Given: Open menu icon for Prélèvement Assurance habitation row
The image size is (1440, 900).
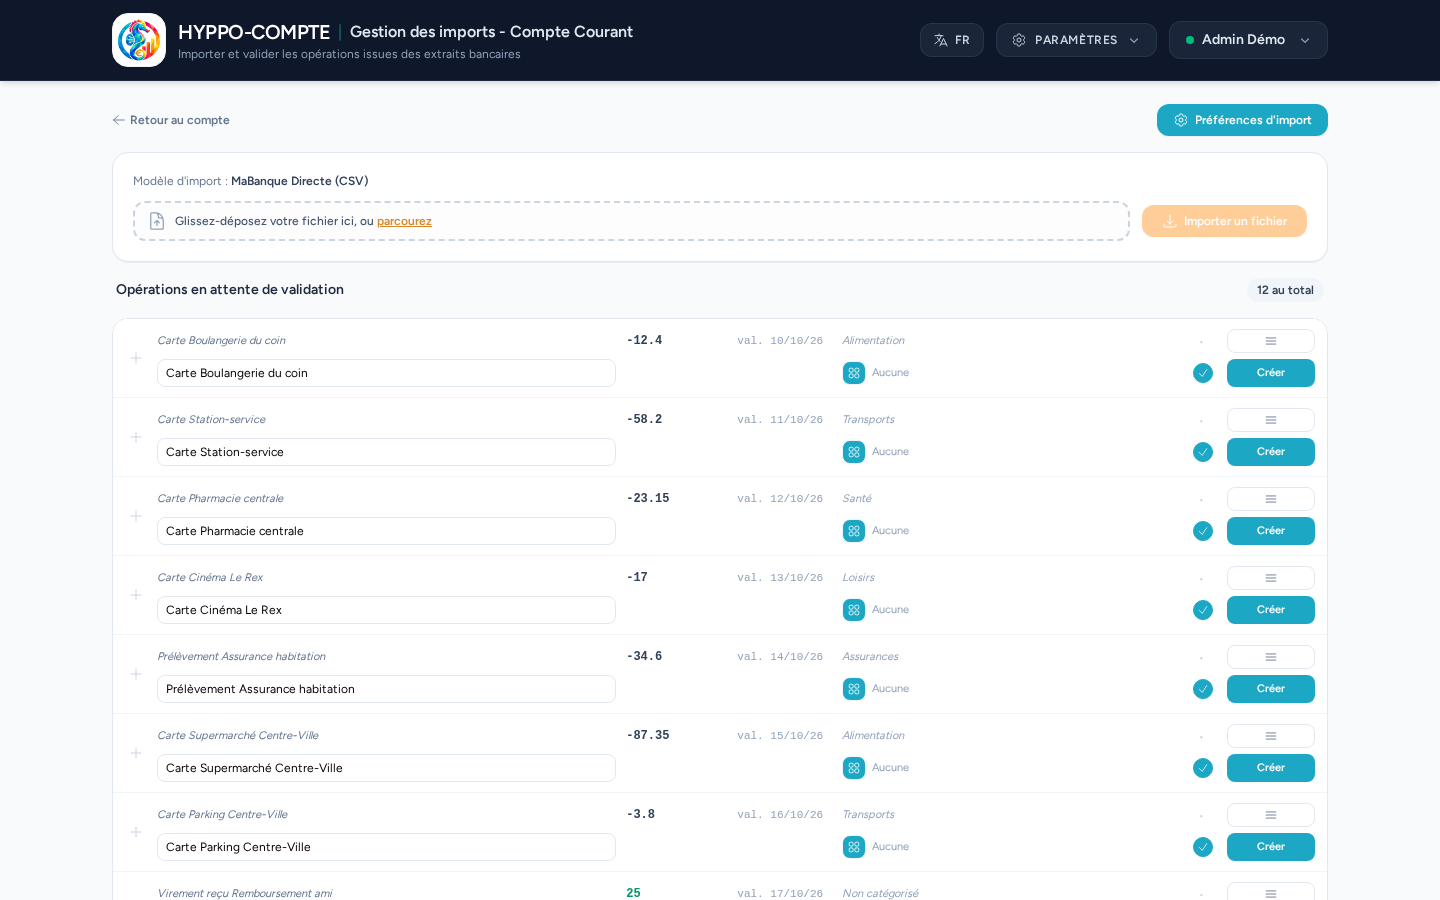Looking at the screenshot, I should (1271, 657).
